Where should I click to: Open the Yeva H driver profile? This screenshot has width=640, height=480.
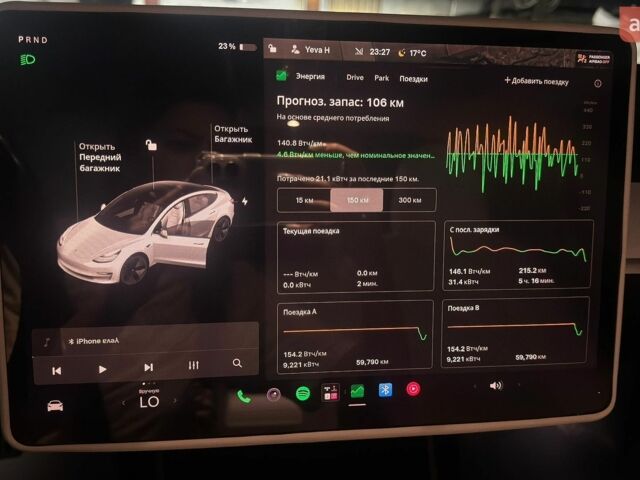311,50
